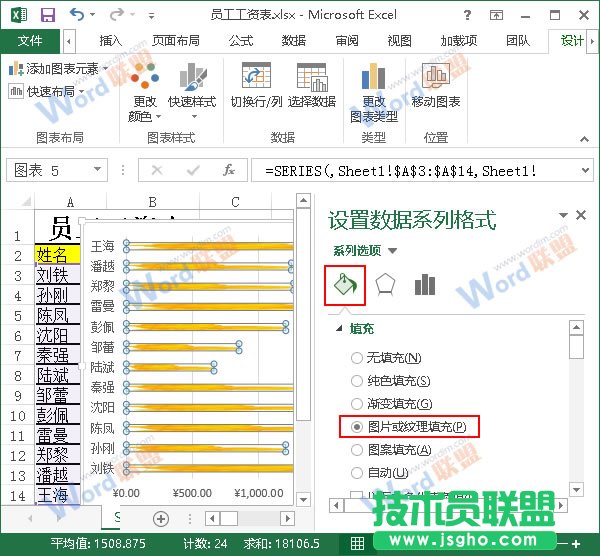The image size is (600, 556).
Task: Open the 文件 File tab
Action: [x=30, y=41]
